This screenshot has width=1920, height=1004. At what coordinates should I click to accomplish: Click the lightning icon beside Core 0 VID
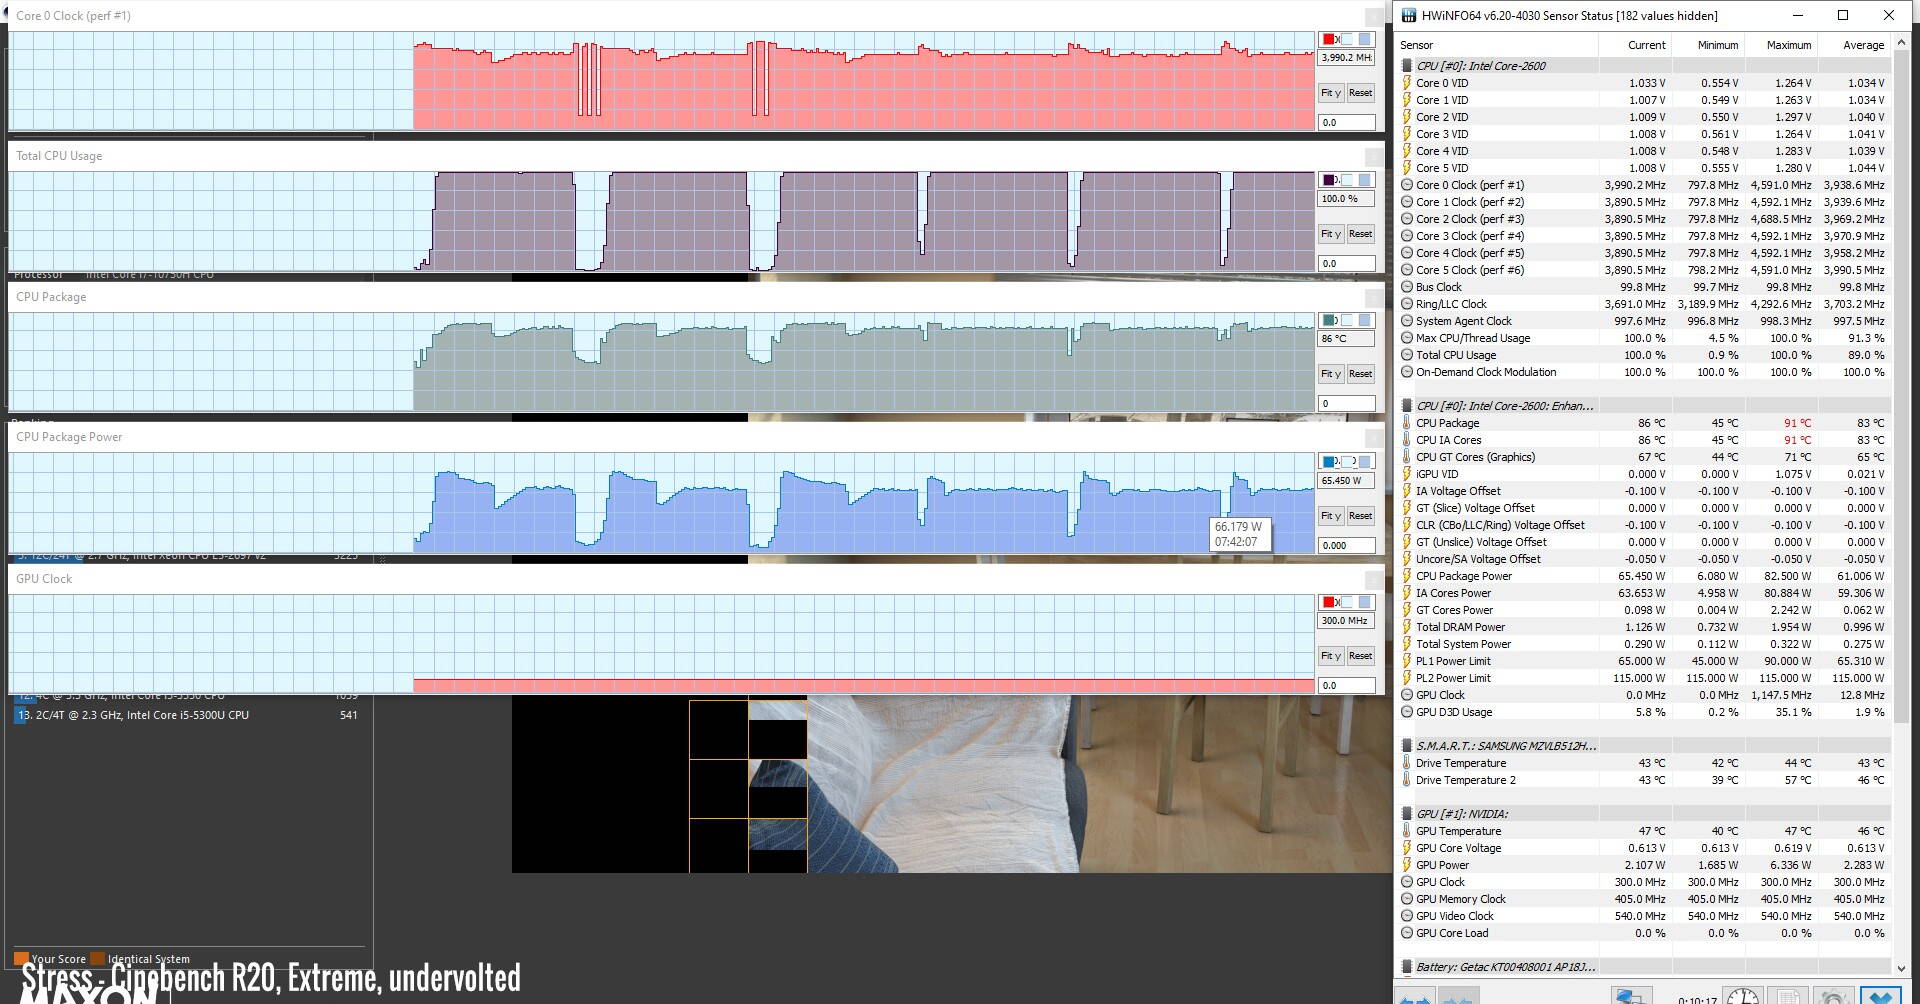pyautogui.click(x=1407, y=83)
